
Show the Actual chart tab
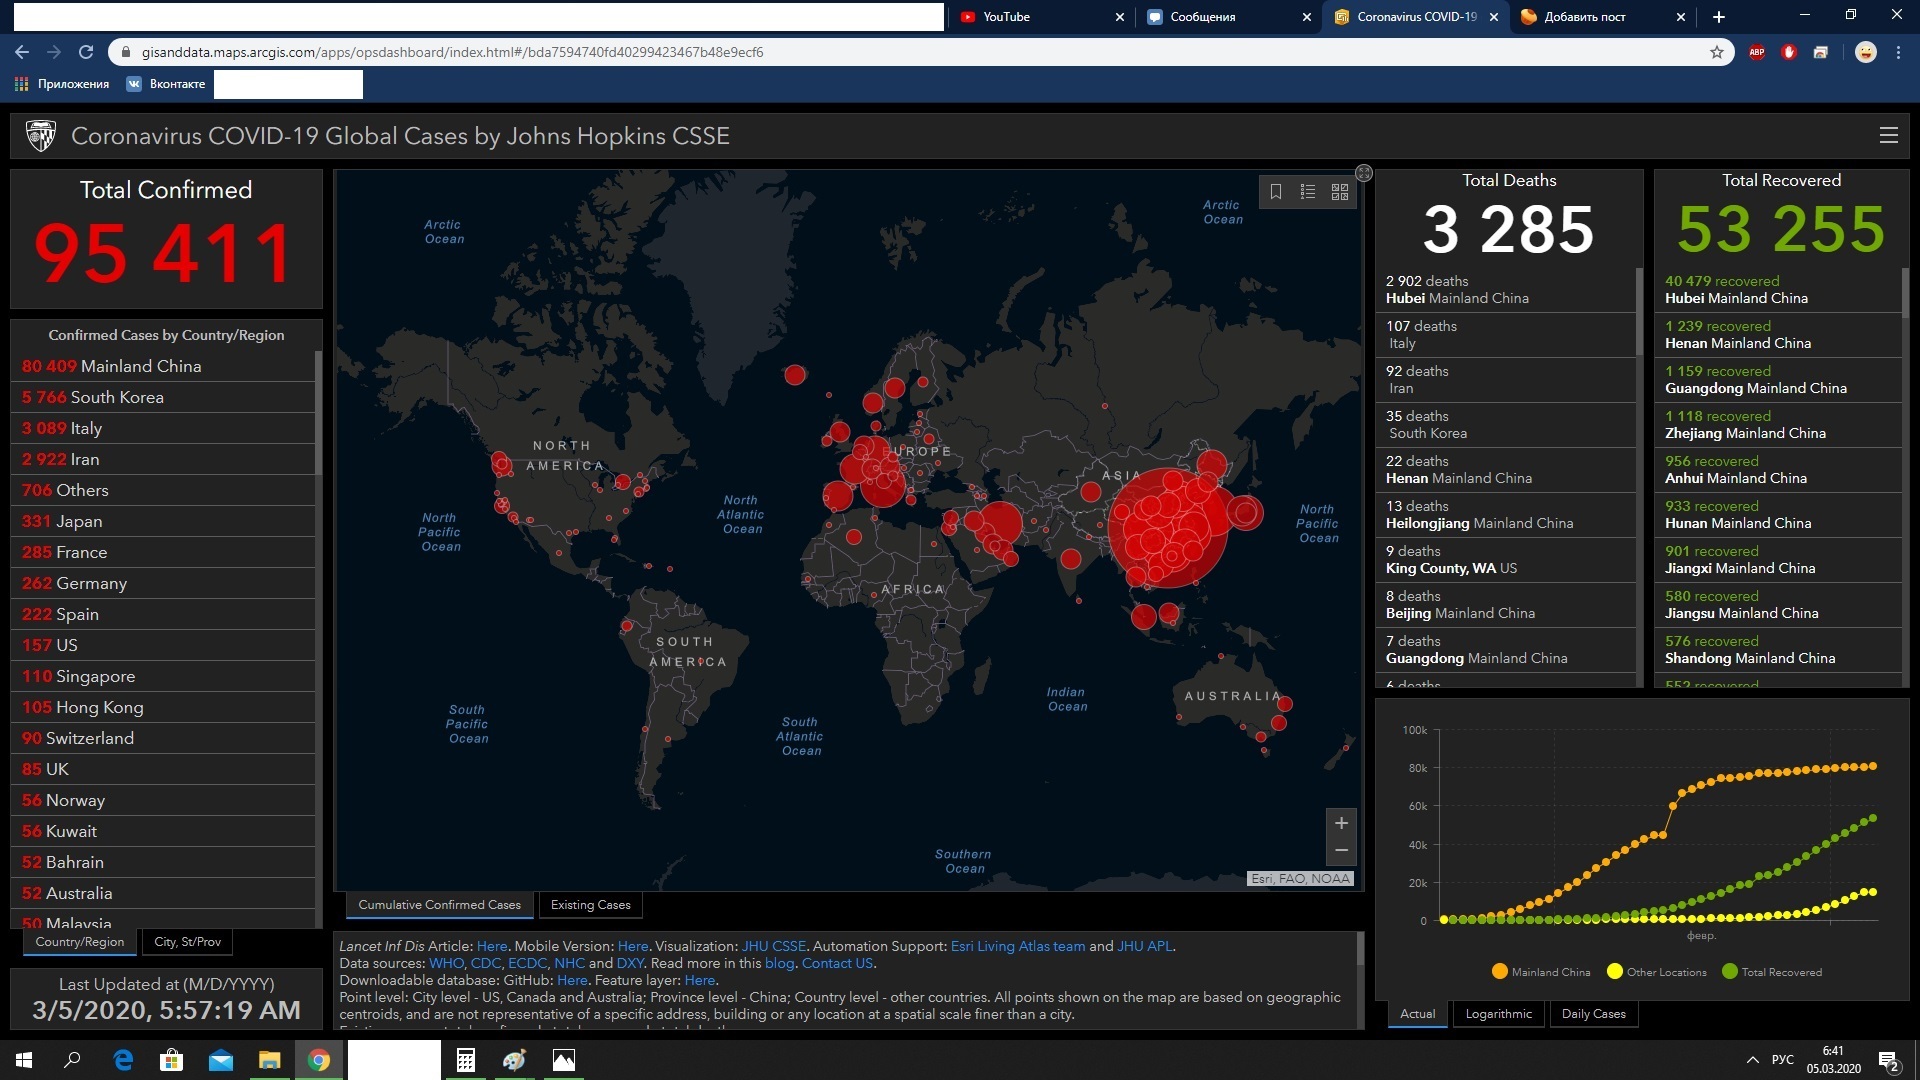(1417, 1014)
